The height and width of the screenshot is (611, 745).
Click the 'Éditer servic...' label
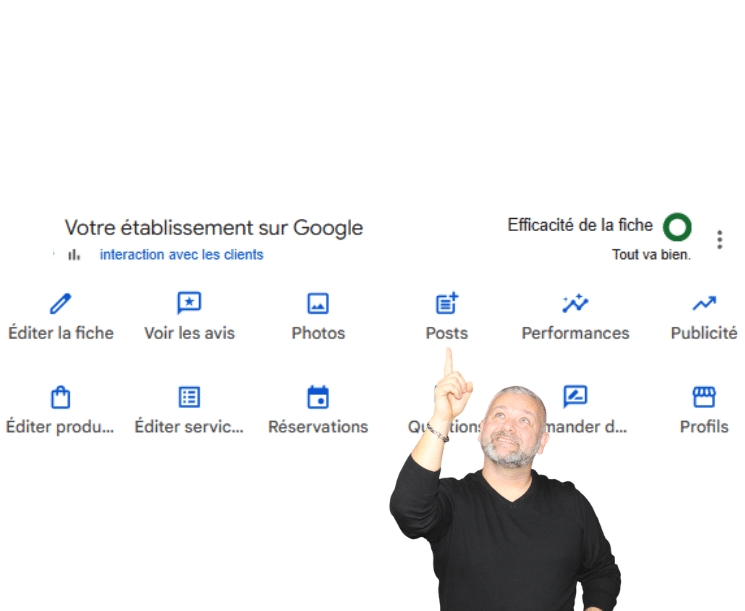(x=189, y=427)
